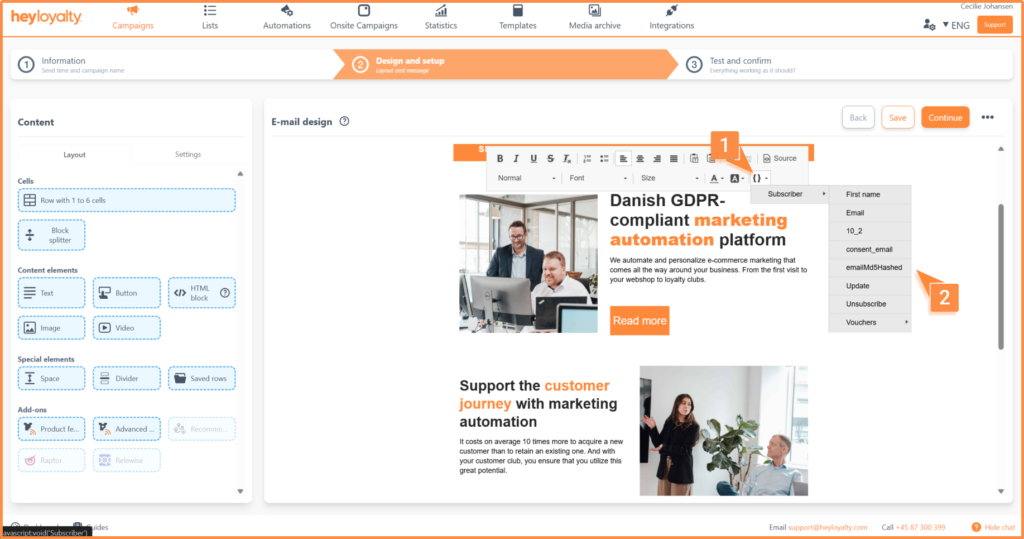Image resolution: width=1024 pixels, height=539 pixels.
Task: Select the Divider special element
Action: (x=126, y=379)
